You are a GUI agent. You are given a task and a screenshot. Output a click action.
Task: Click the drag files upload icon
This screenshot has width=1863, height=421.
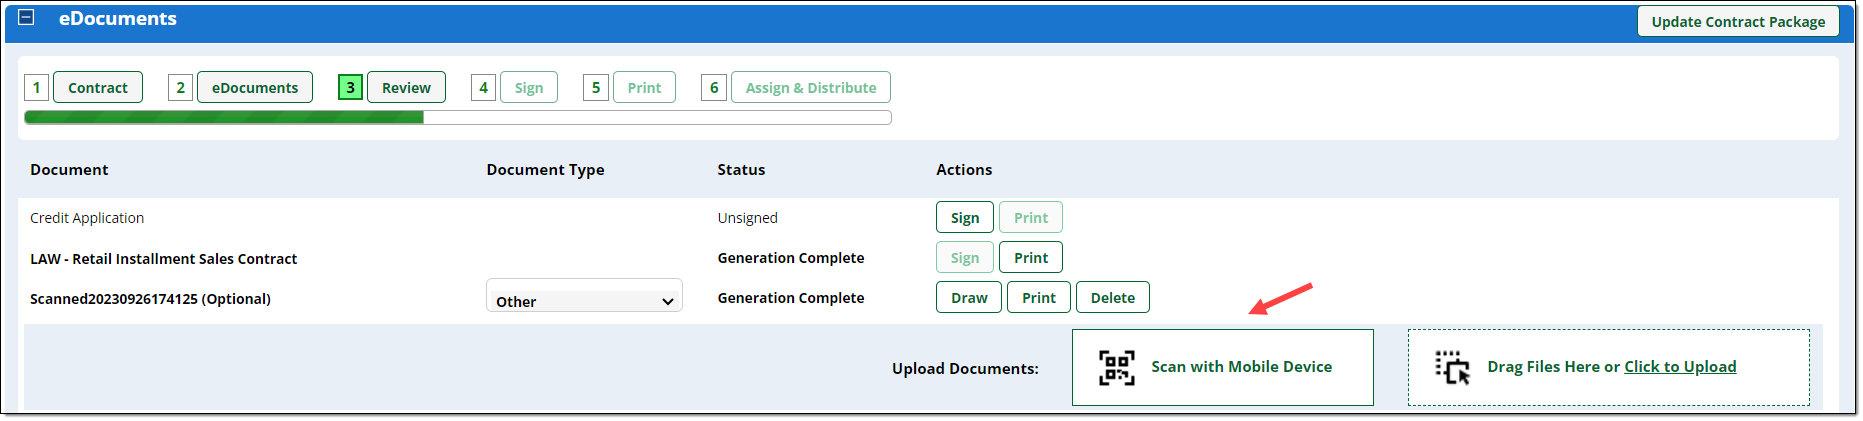click(x=1453, y=367)
